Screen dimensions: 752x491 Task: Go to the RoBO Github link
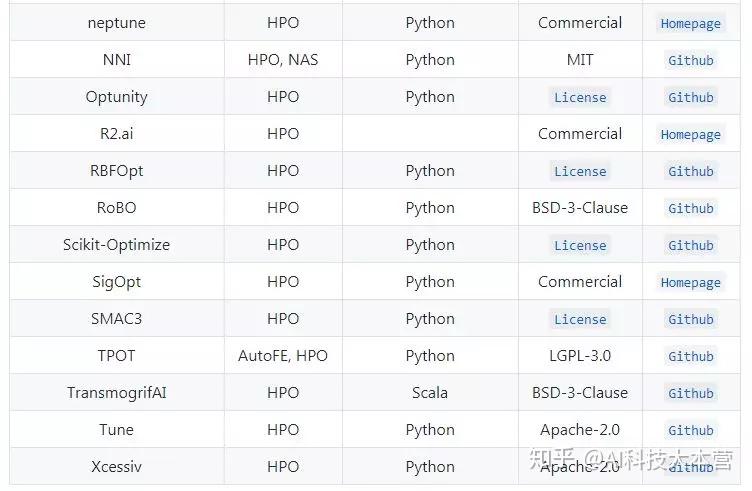pyautogui.click(x=690, y=209)
